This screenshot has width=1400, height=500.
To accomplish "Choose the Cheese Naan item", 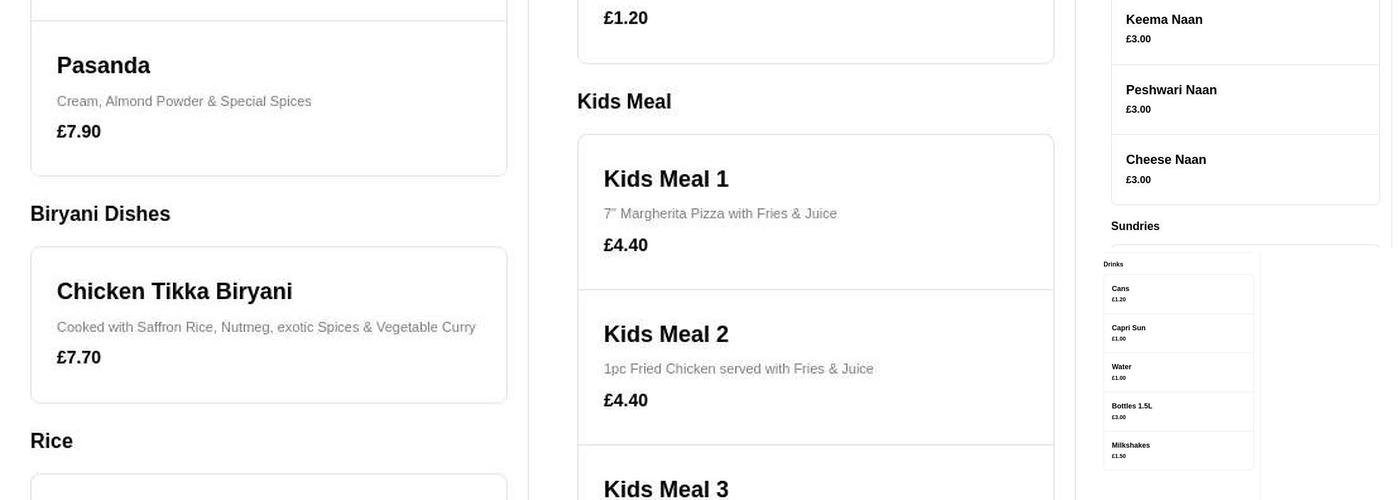I will 1244,168.
